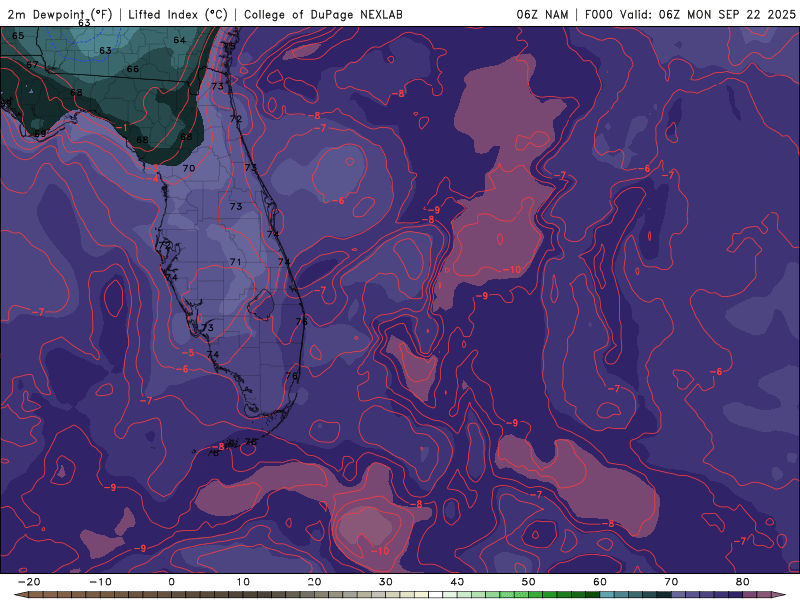Select dewpoint value '64' near the top
The height and width of the screenshot is (600, 800).
pyautogui.click(x=180, y=40)
